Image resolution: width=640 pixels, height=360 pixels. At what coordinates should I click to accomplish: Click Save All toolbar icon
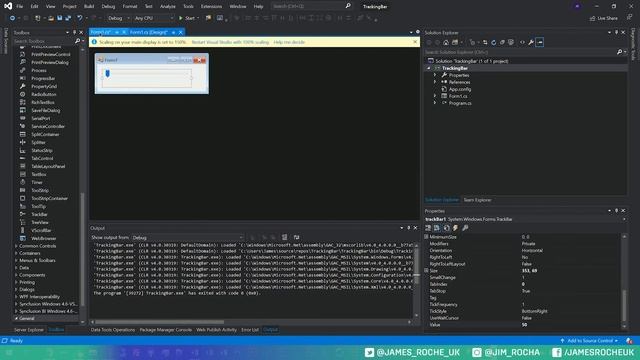point(68,18)
